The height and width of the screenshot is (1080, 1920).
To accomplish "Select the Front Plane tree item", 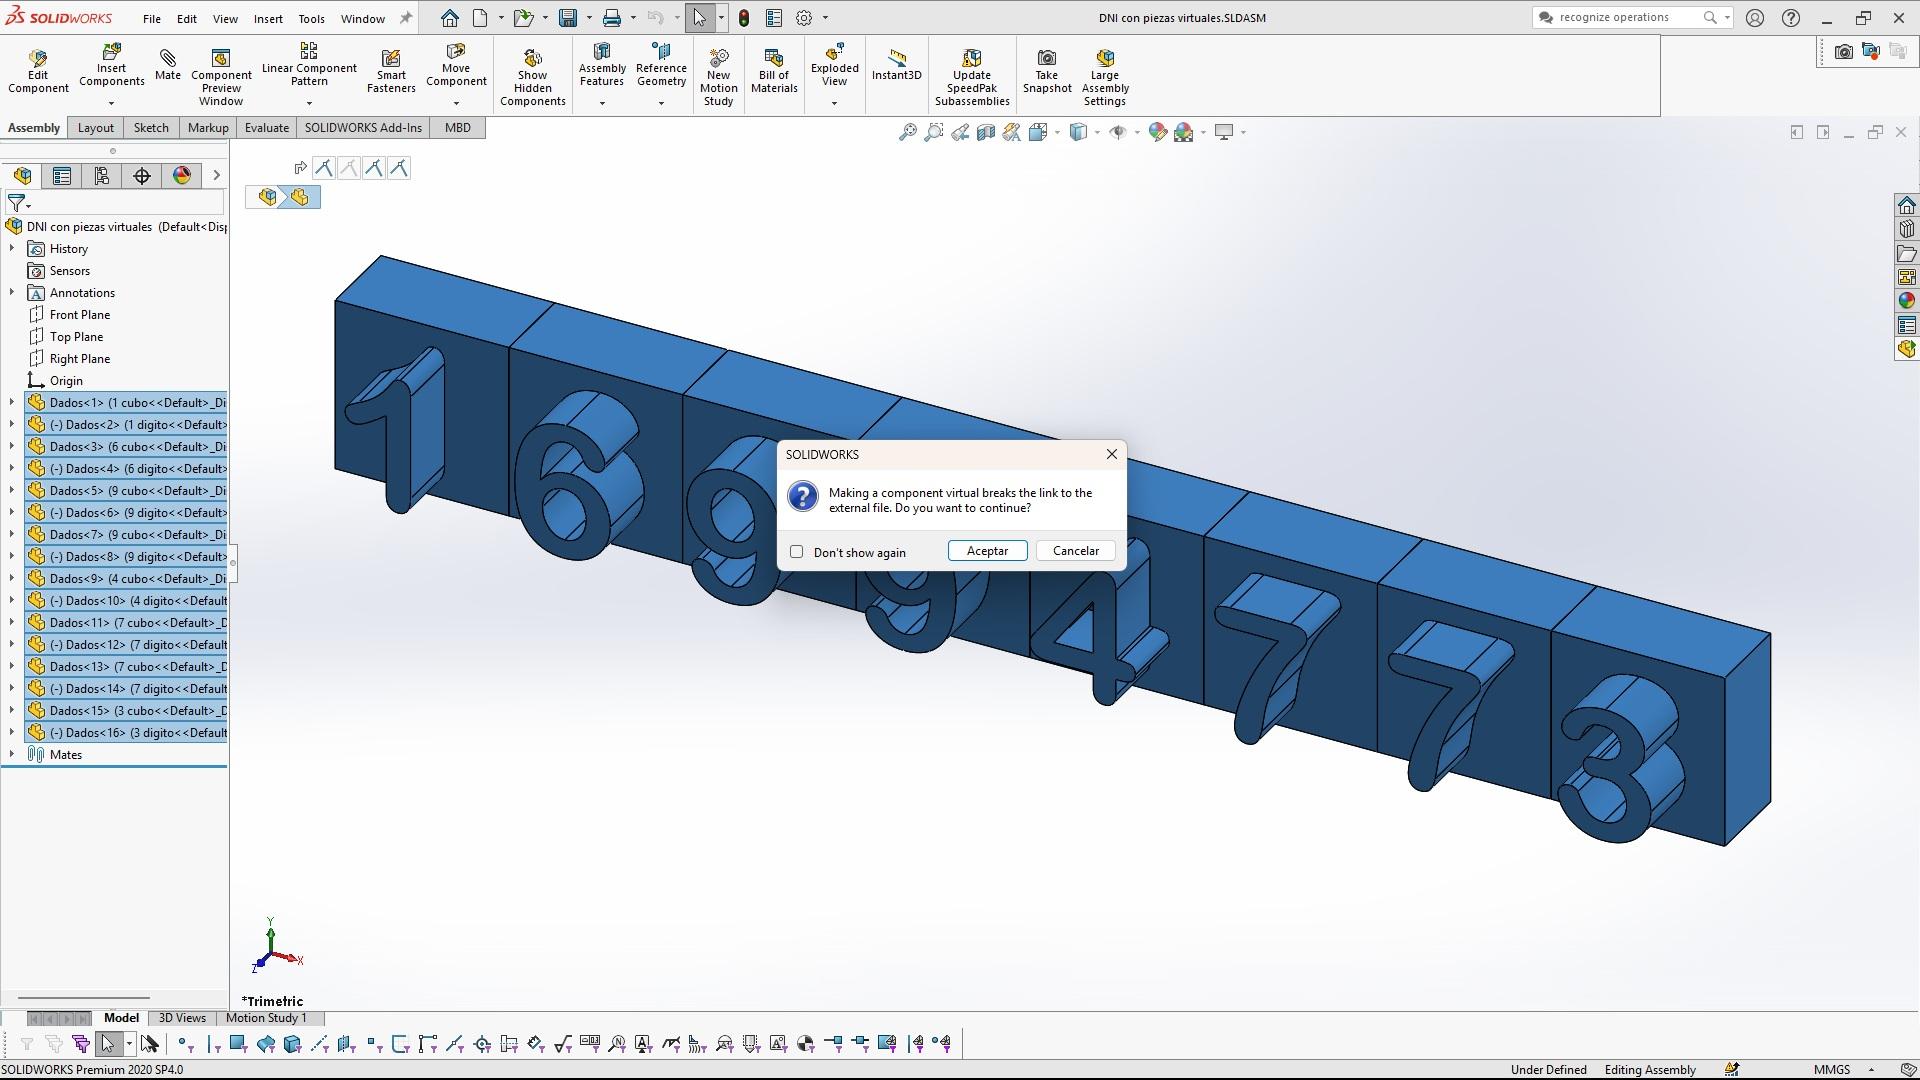I will coord(80,314).
